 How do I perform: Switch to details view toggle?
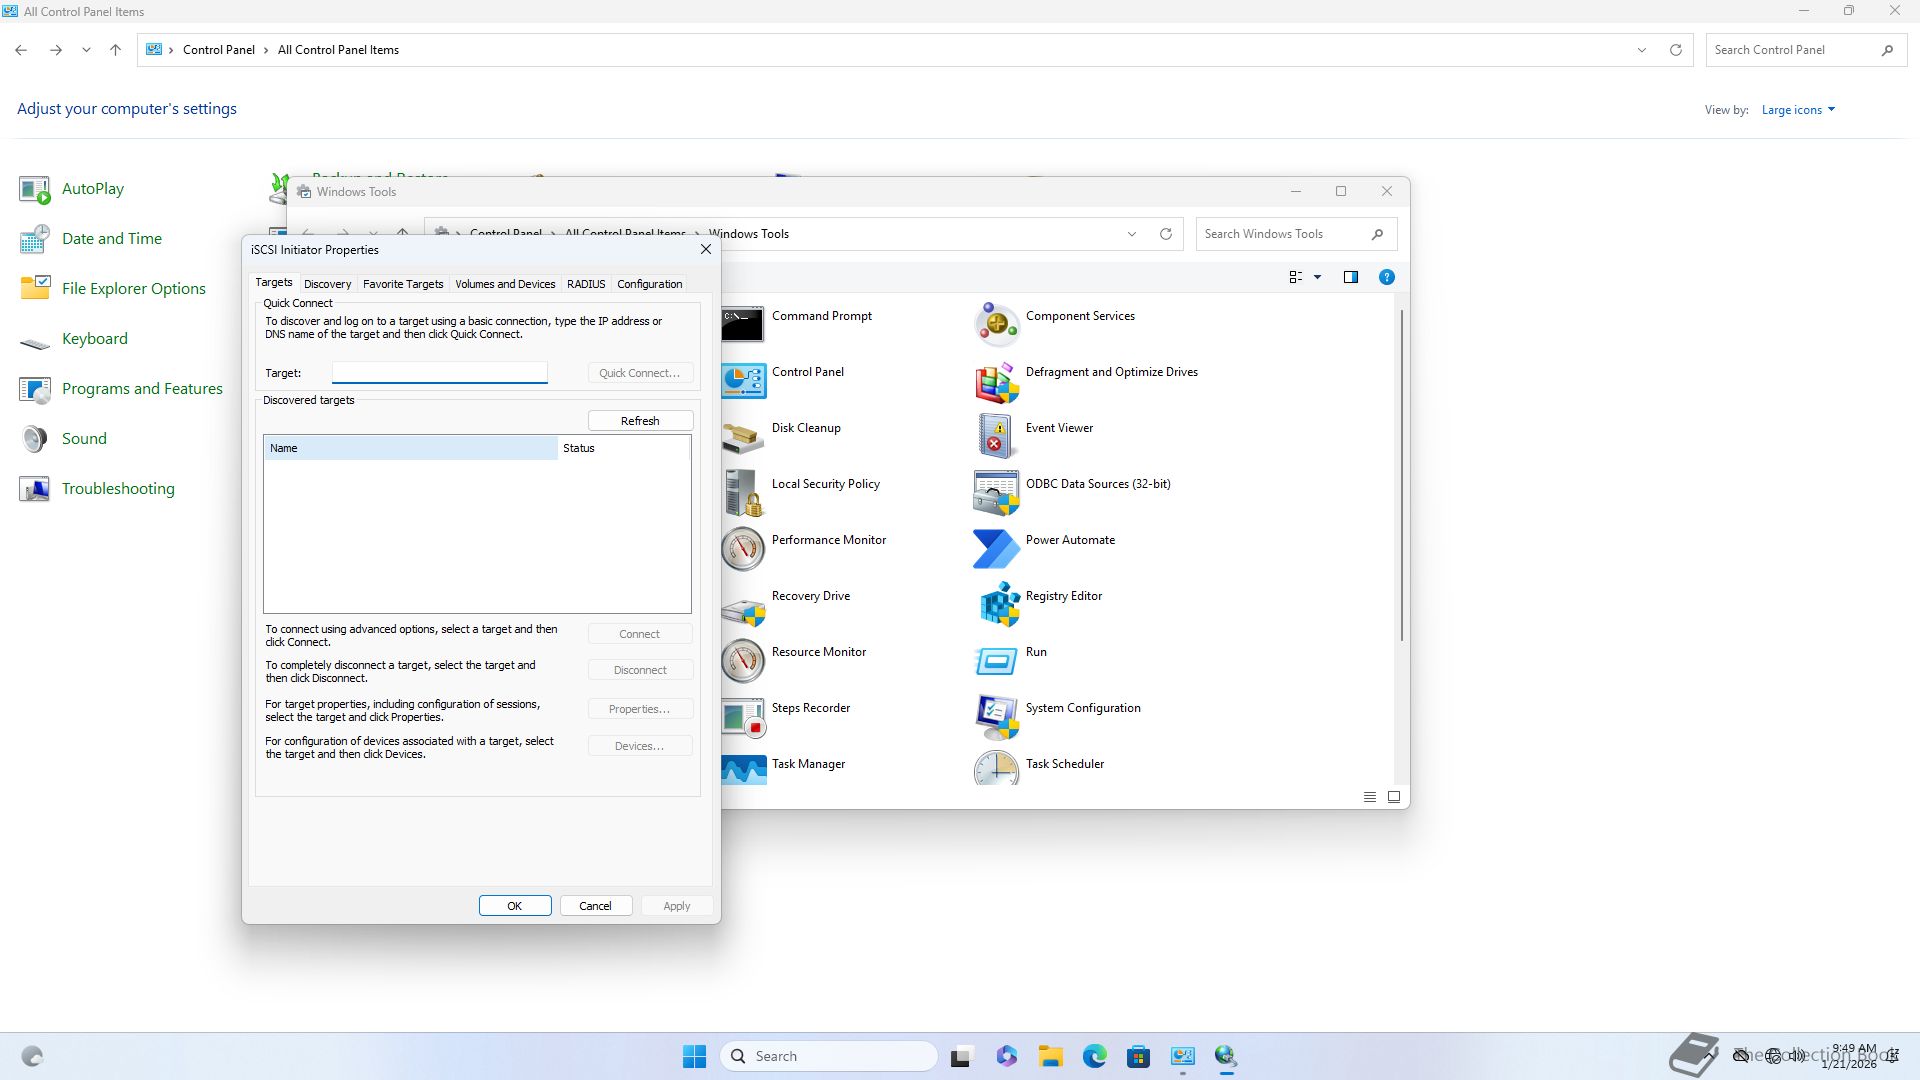(1369, 797)
